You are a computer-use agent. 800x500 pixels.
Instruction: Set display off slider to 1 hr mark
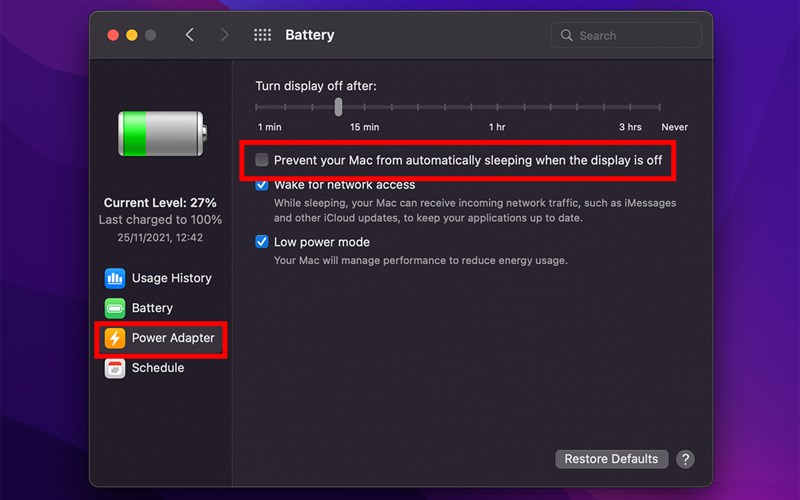[497, 106]
